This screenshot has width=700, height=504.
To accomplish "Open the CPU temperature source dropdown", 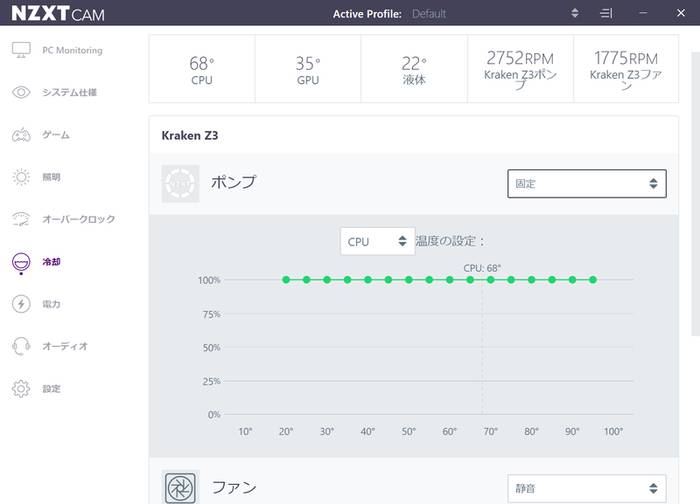I will [377, 242].
